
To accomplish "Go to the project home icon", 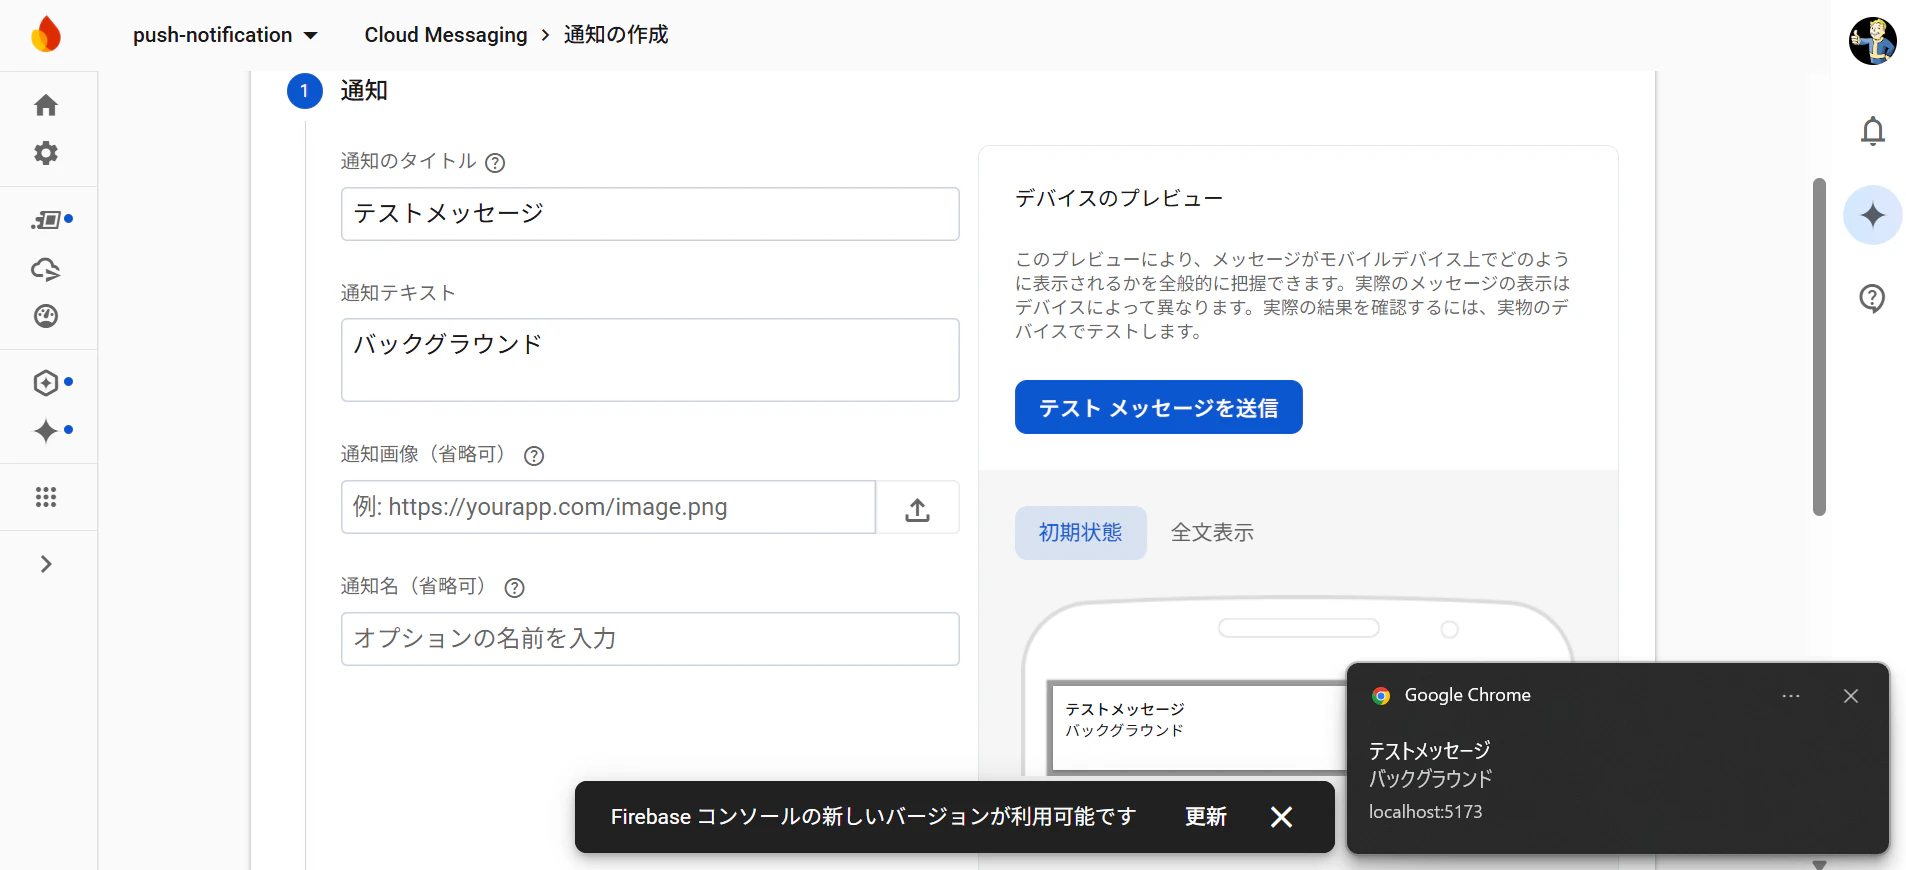I will (x=46, y=105).
